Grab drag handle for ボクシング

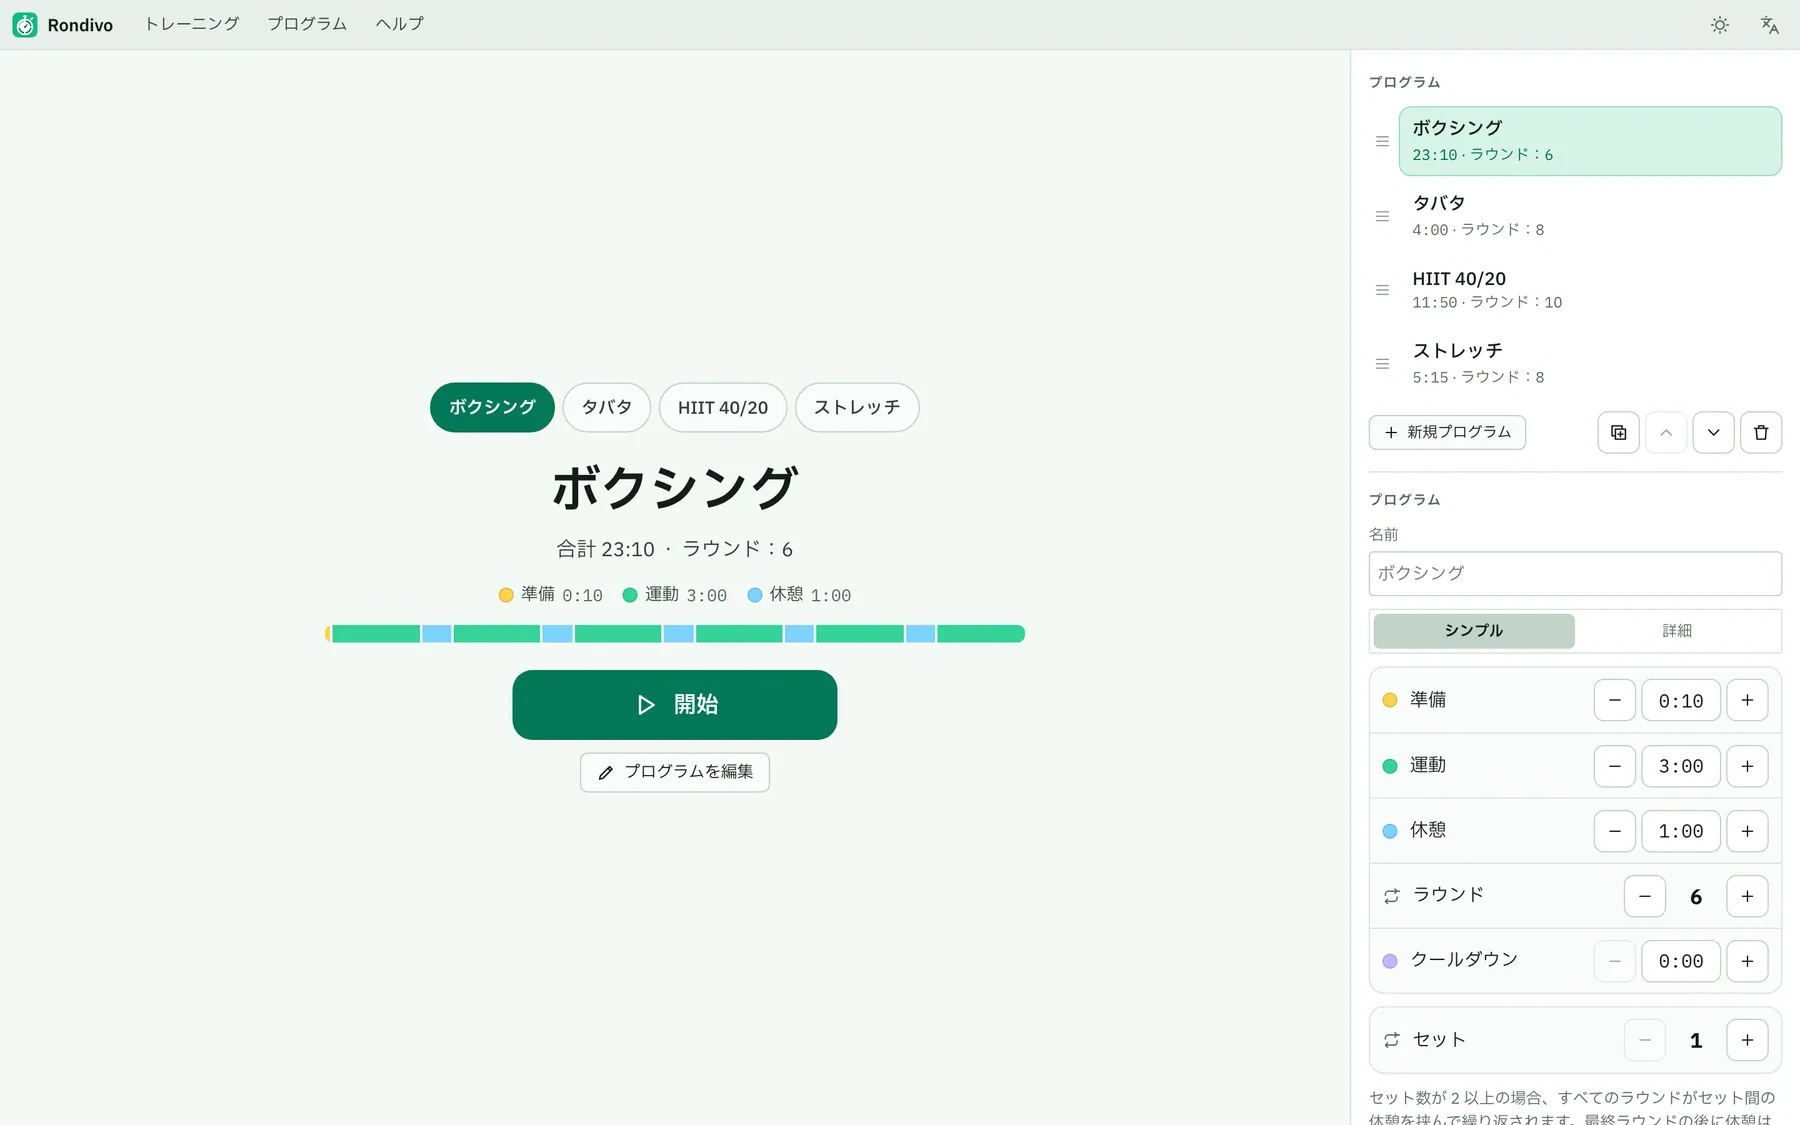pos(1382,141)
